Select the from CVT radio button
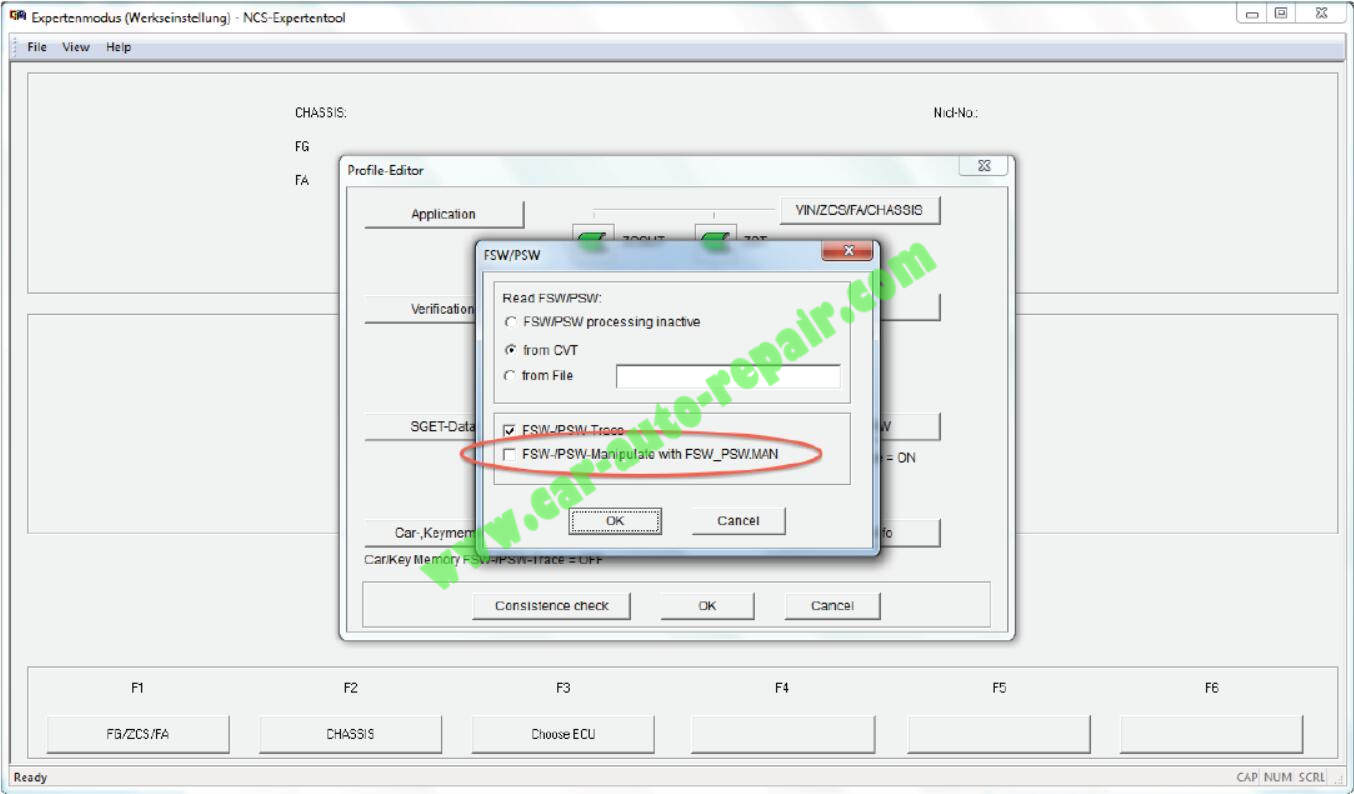Screen dimensions: 1354x794 pyautogui.click(x=512, y=350)
